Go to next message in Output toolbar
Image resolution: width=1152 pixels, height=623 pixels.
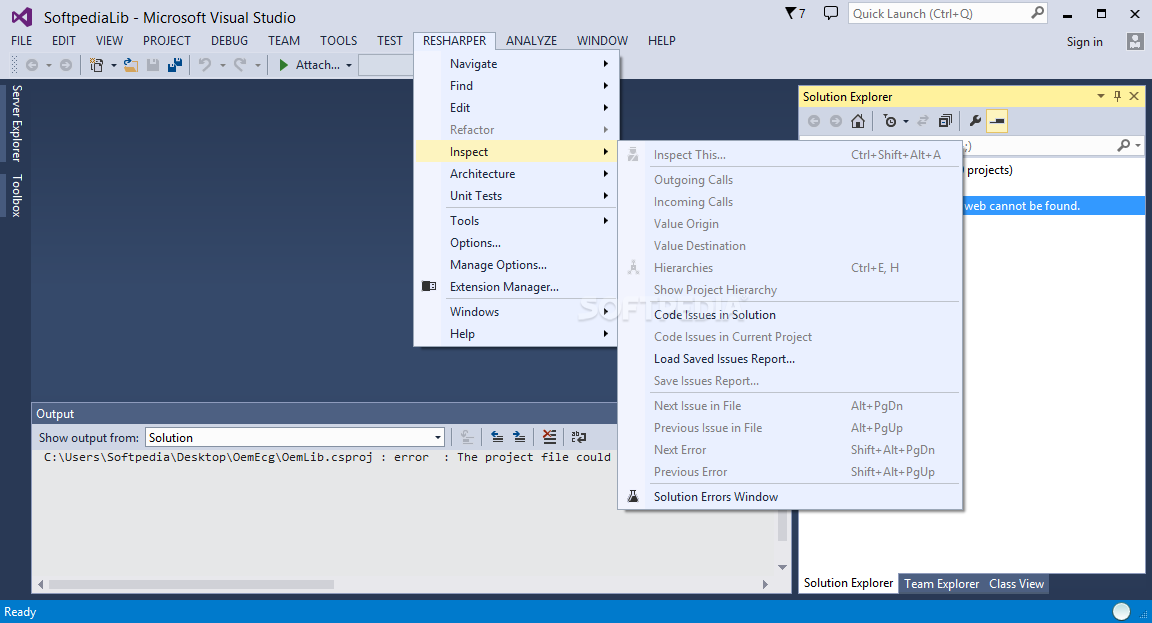point(519,438)
